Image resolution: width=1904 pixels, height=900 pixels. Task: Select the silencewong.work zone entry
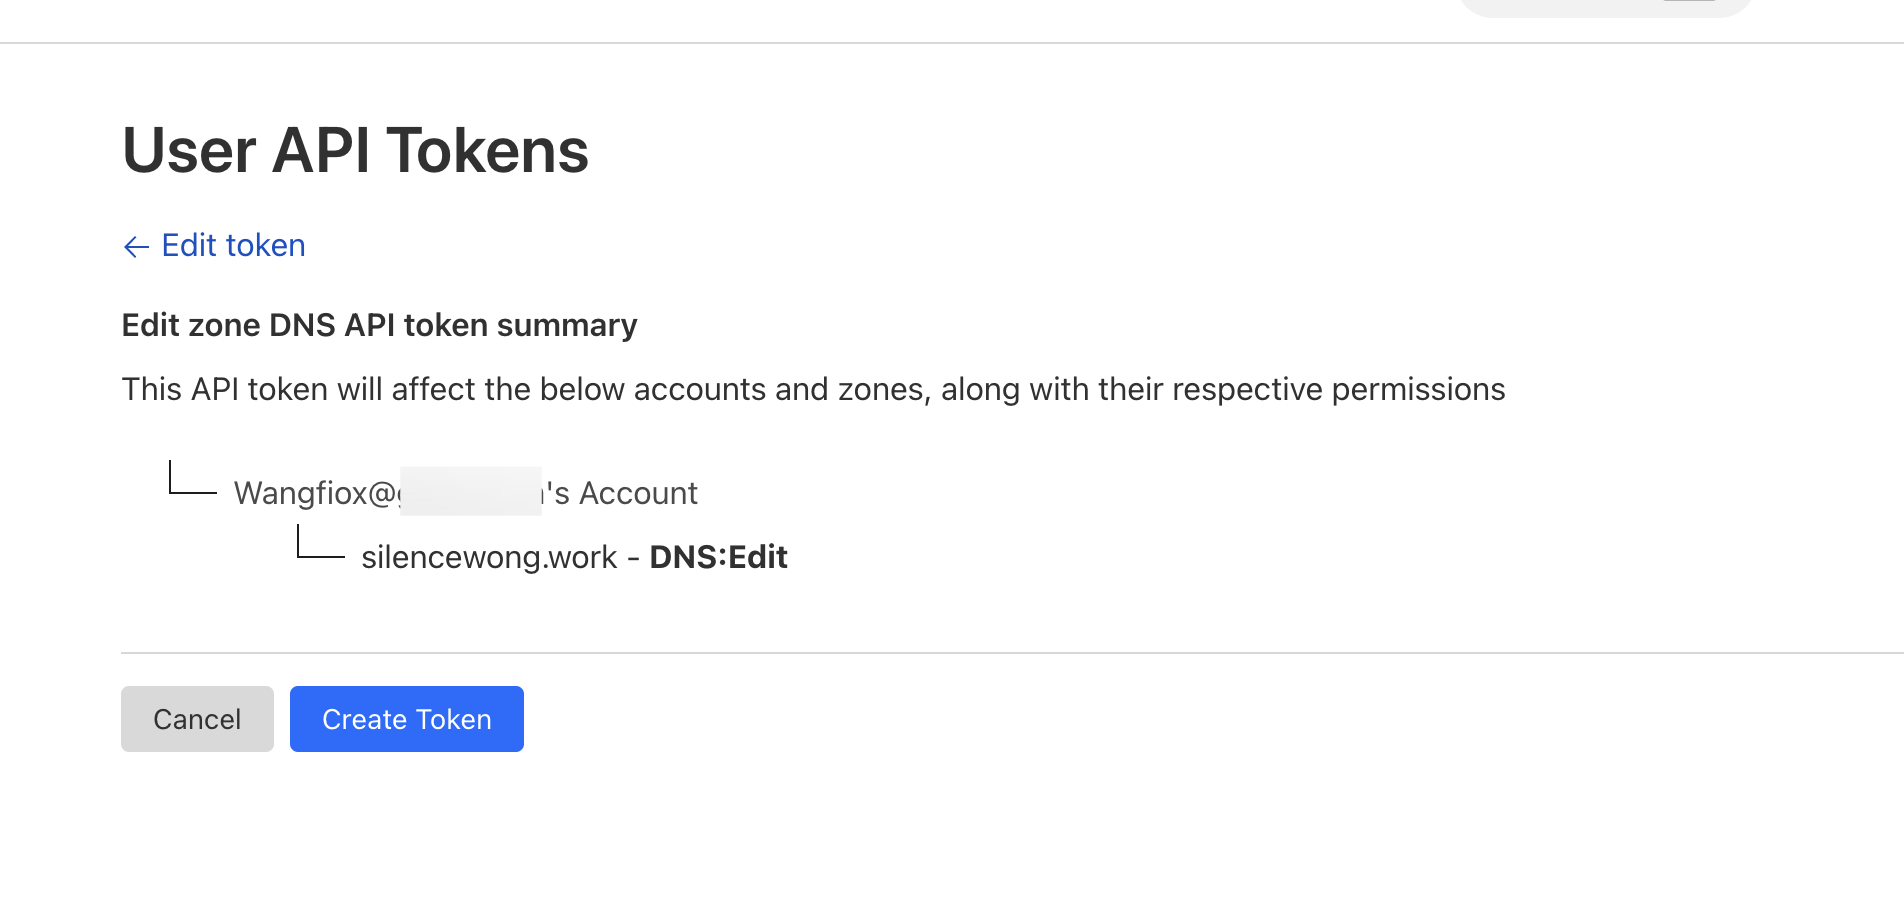(x=489, y=557)
